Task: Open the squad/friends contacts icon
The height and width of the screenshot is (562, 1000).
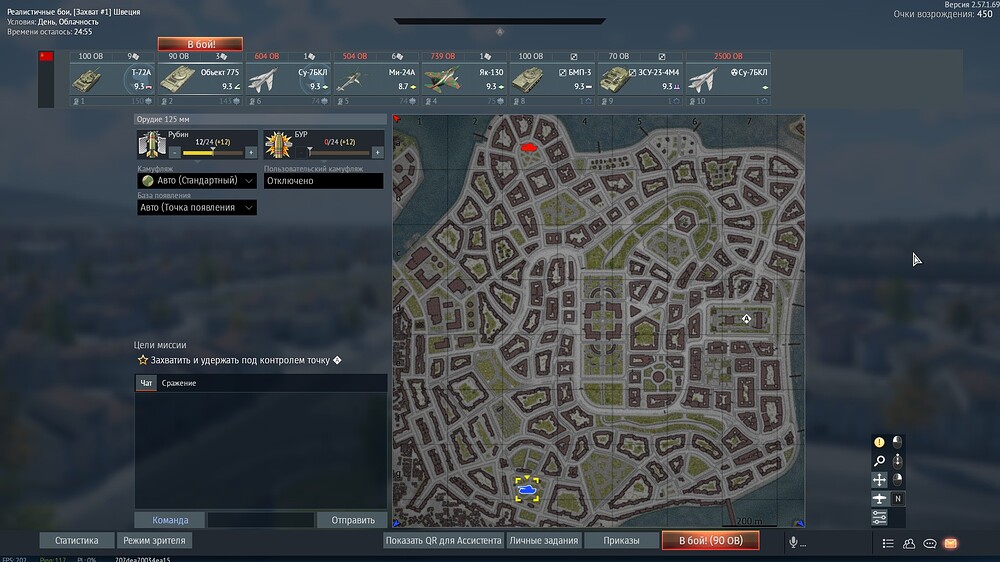Action: click(909, 544)
